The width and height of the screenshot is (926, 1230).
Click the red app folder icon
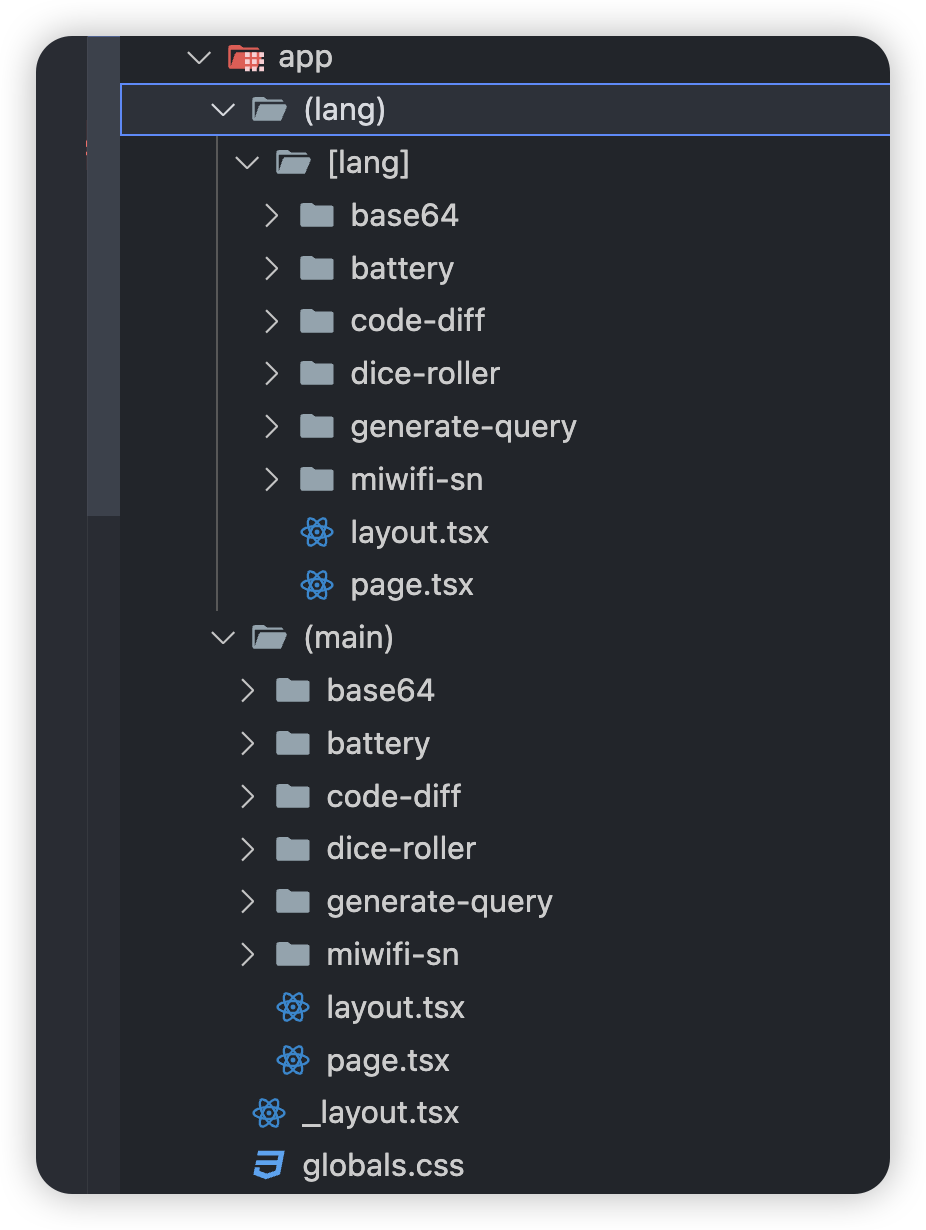248,57
